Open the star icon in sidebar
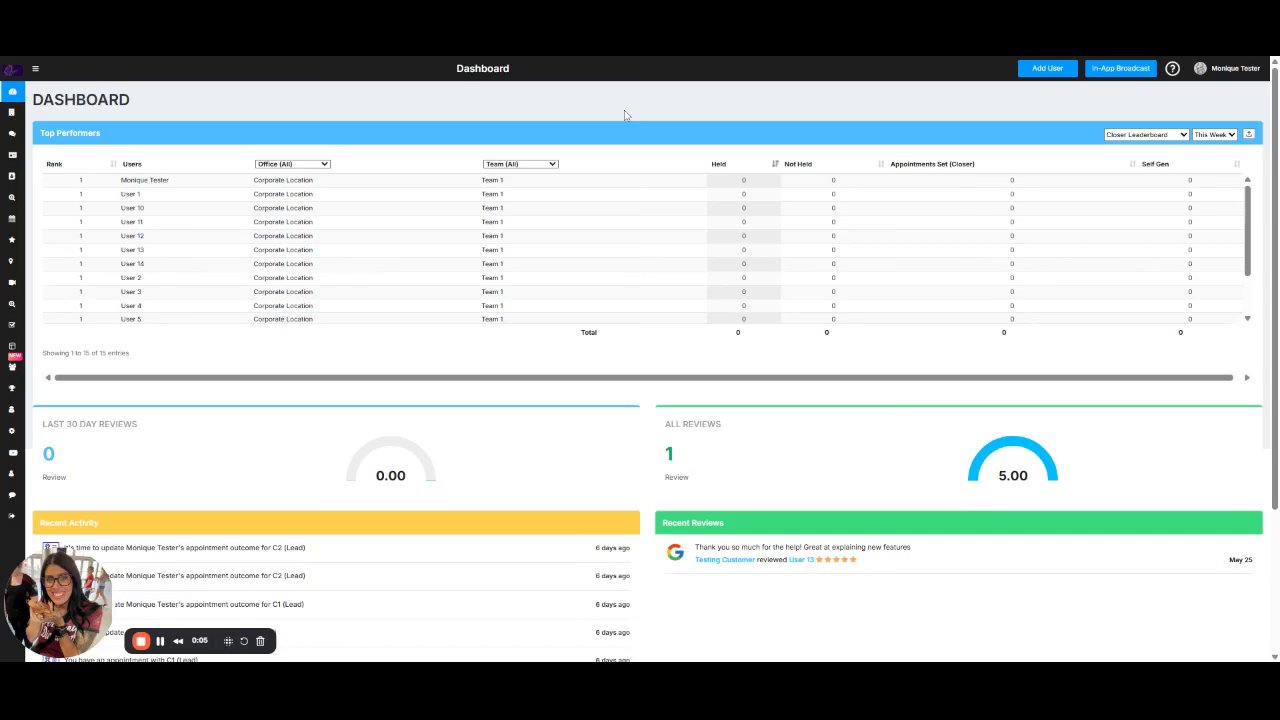 (12, 240)
